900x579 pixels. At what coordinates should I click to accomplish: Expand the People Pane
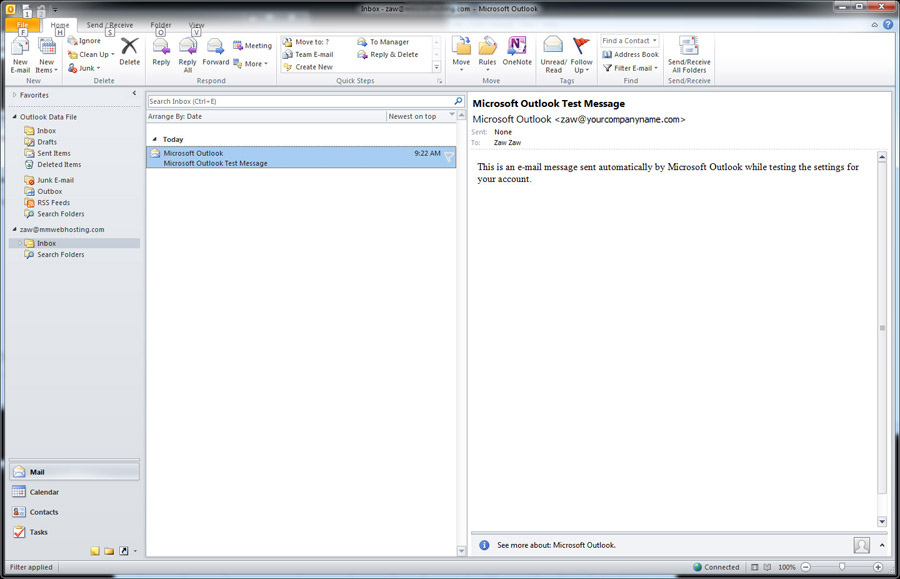pyautogui.click(x=882, y=545)
